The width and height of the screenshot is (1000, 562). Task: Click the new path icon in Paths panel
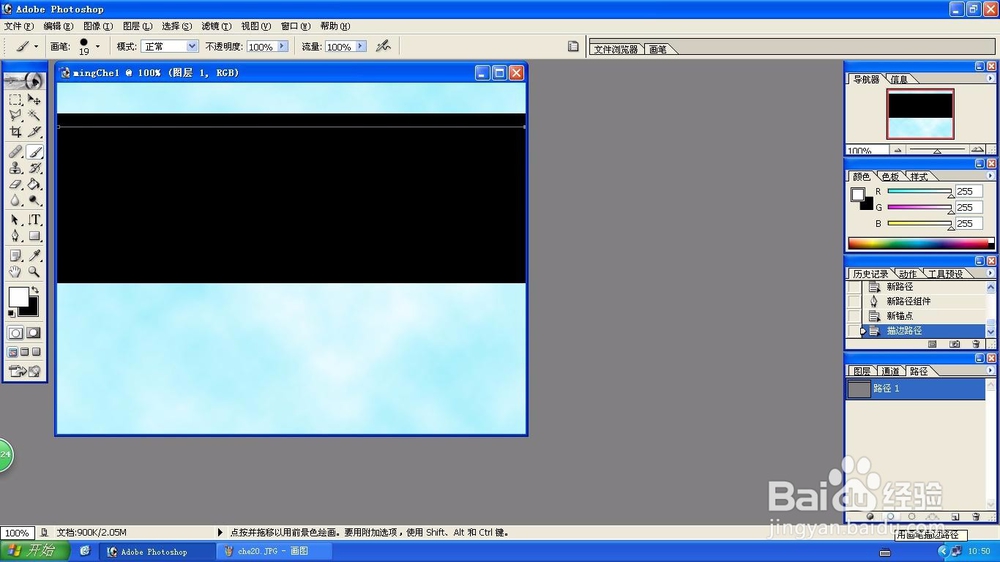tap(955, 517)
